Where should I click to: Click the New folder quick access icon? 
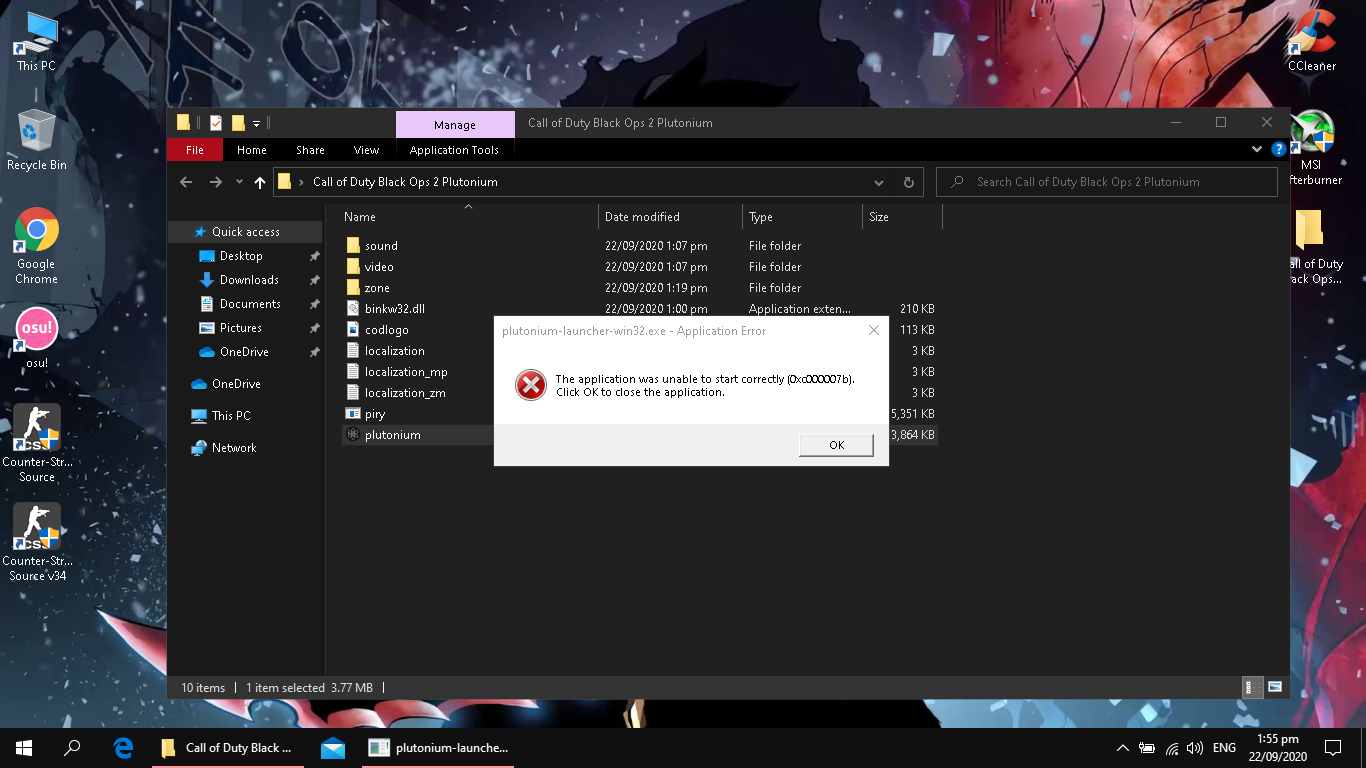coord(238,123)
